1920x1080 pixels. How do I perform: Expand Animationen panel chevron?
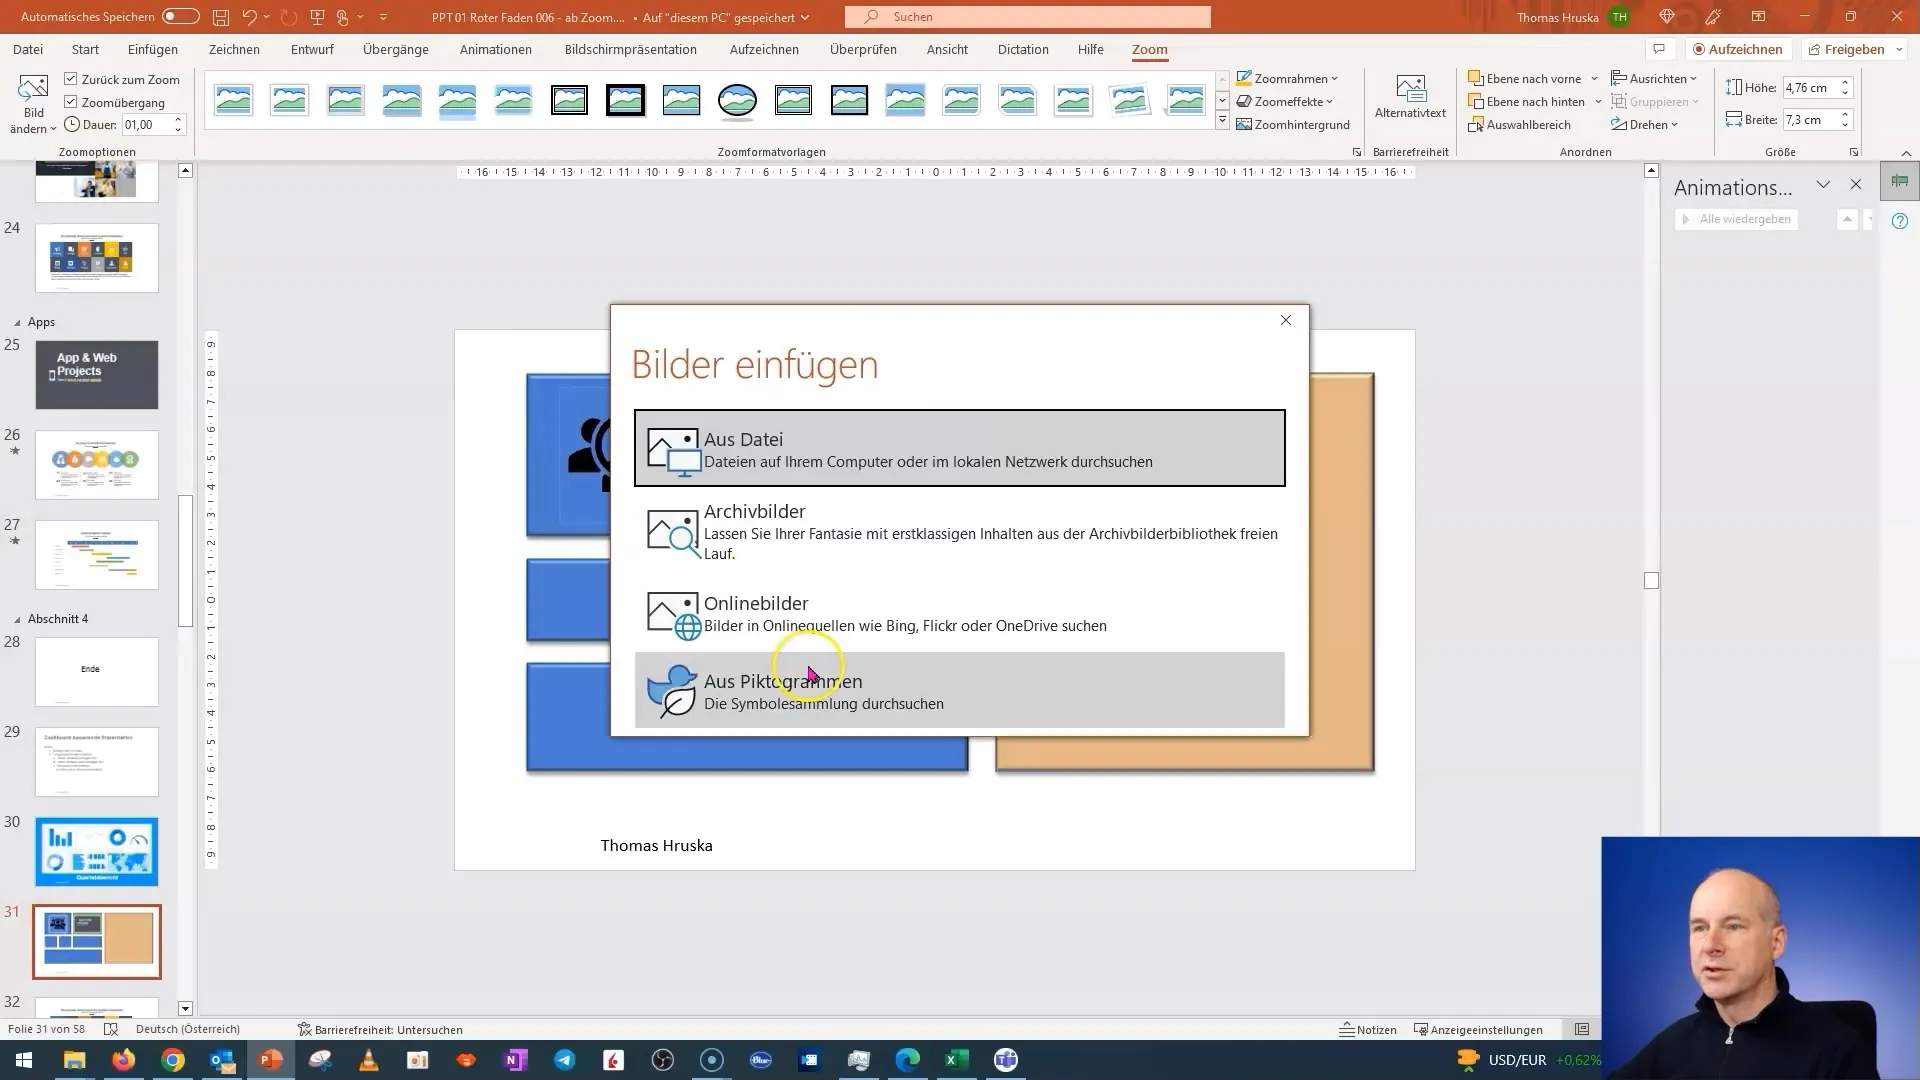(1824, 186)
